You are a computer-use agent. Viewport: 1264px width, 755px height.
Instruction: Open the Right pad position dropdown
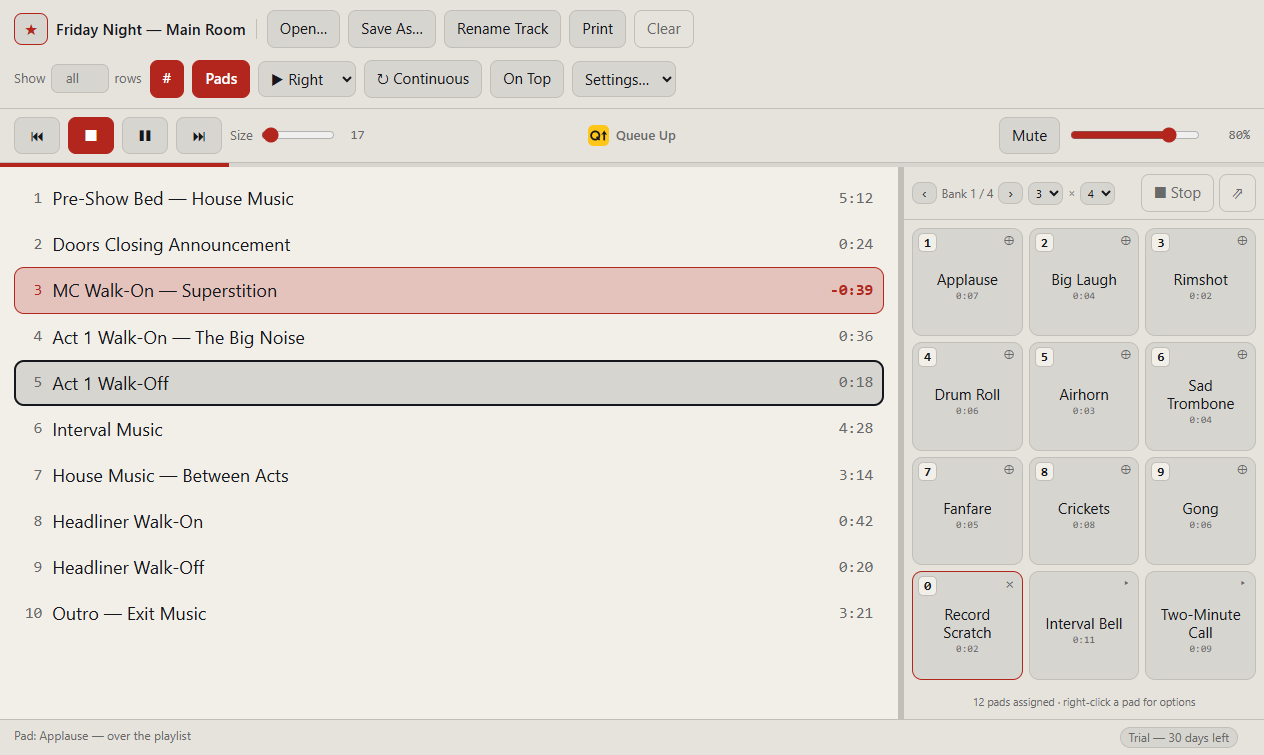click(307, 79)
